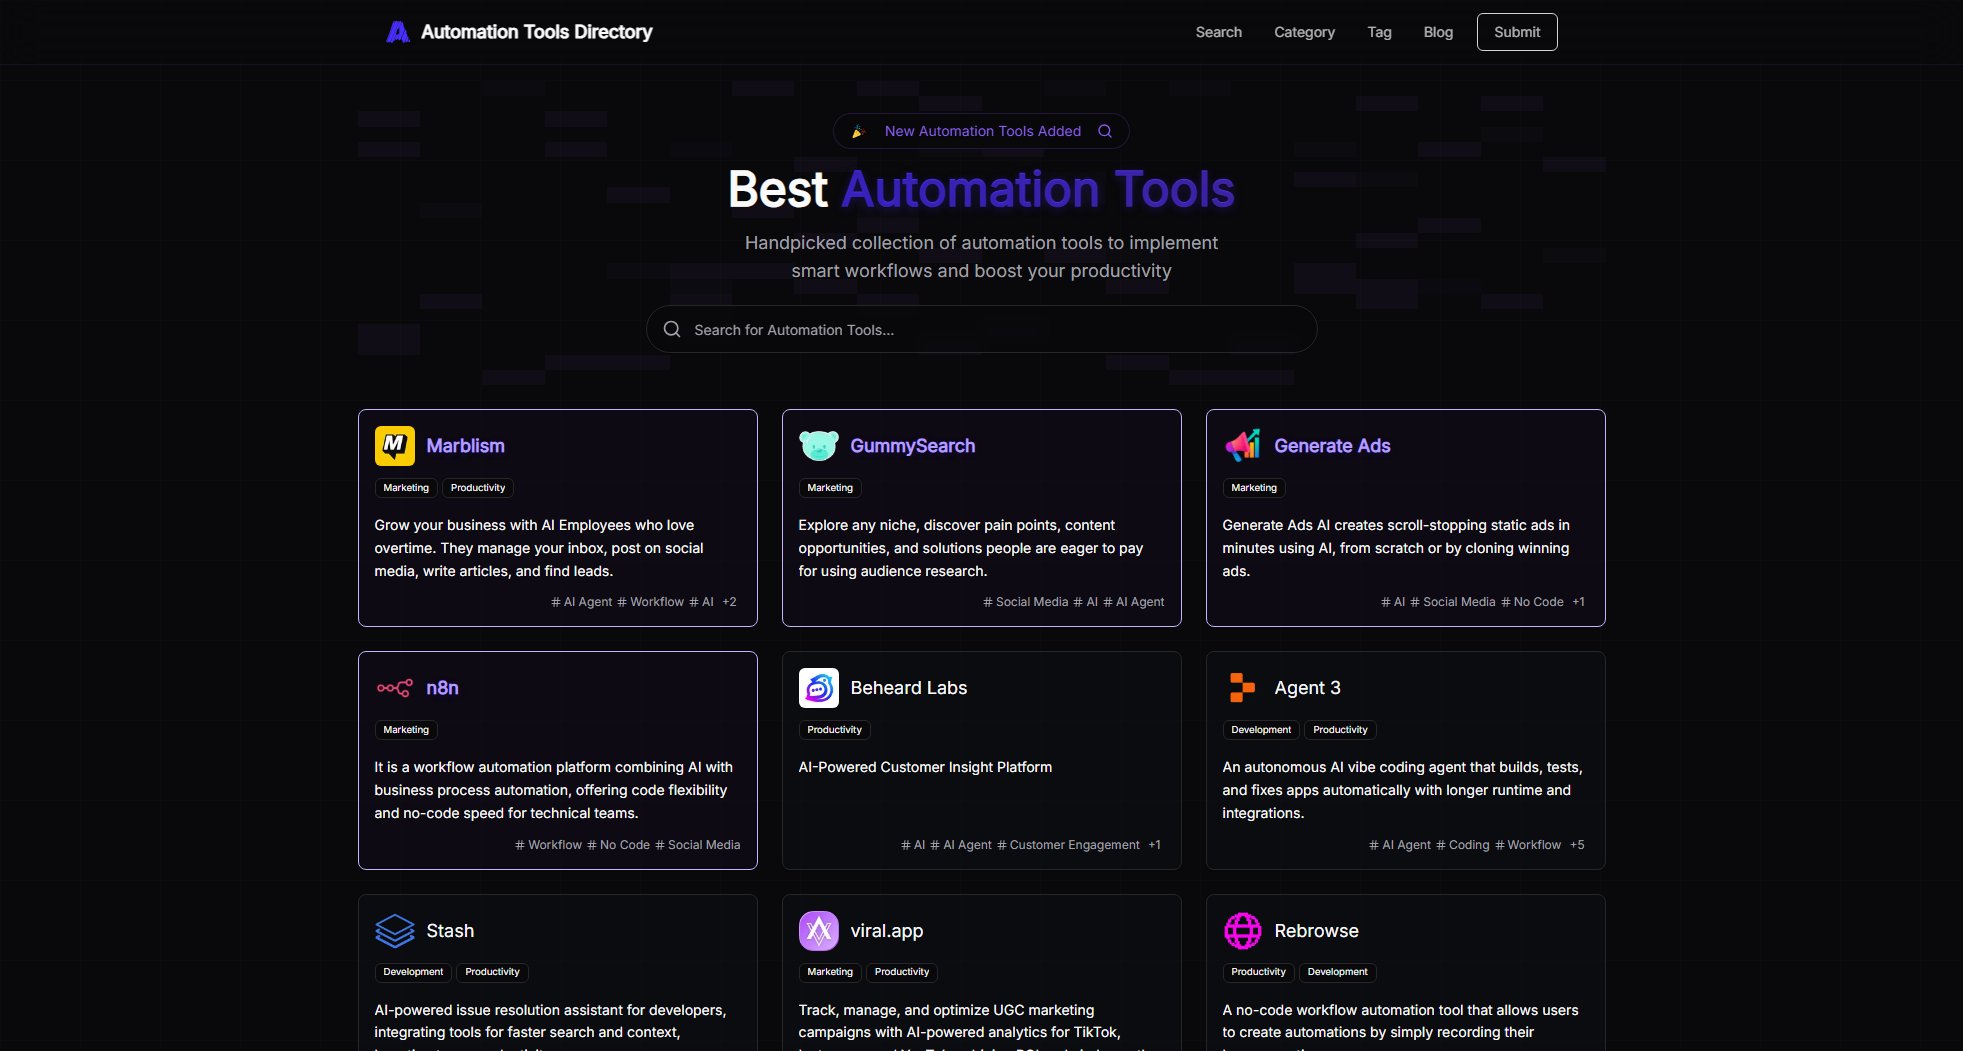The height and width of the screenshot is (1051, 1963).
Task: Select Marketing badge on Generate Ads card
Action: tap(1254, 488)
